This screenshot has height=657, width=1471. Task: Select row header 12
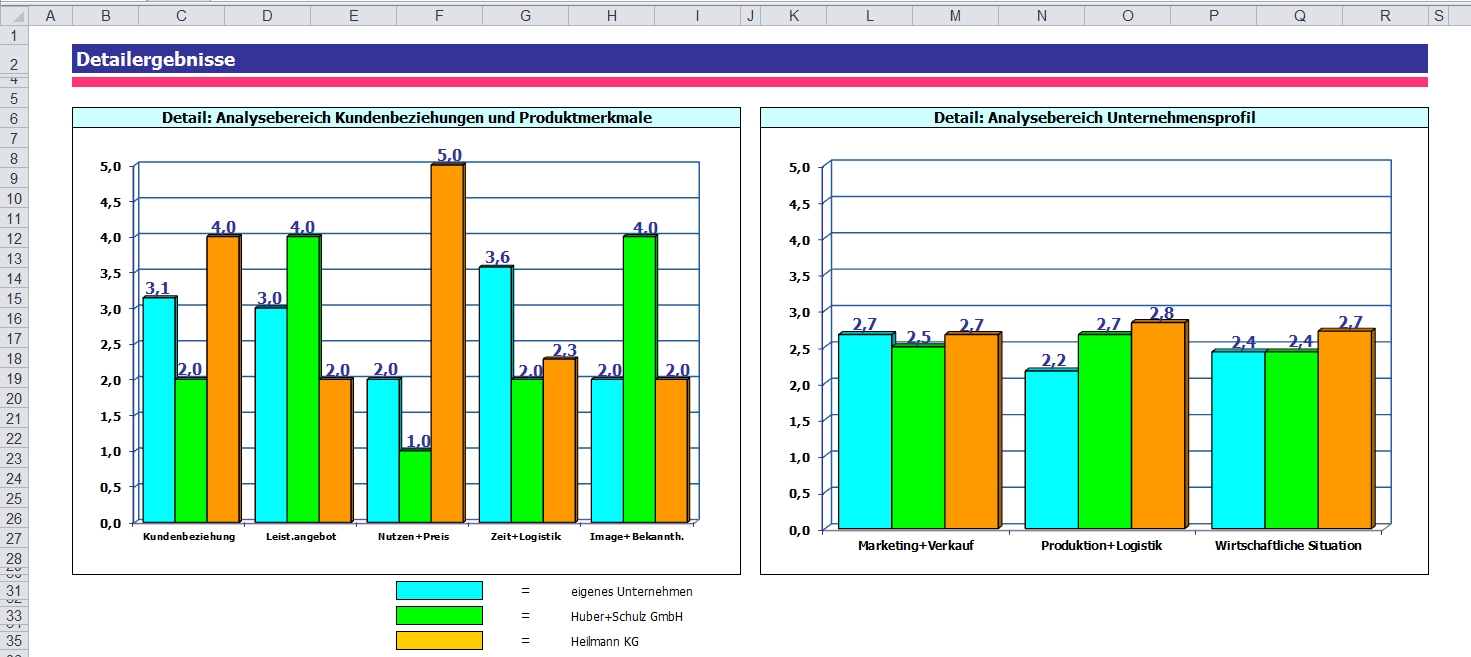[x=14, y=238]
